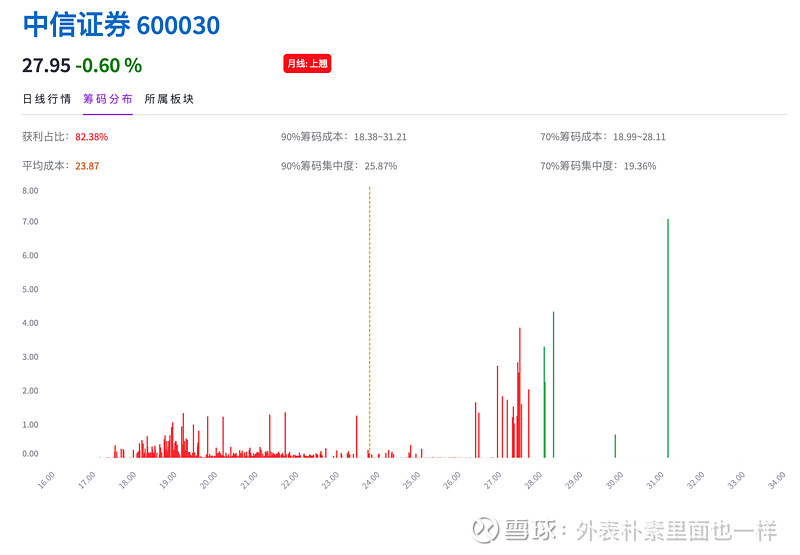The image size is (800, 555).
Task: Click the 34.00 x-axis label
Action: [x=777, y=480]
